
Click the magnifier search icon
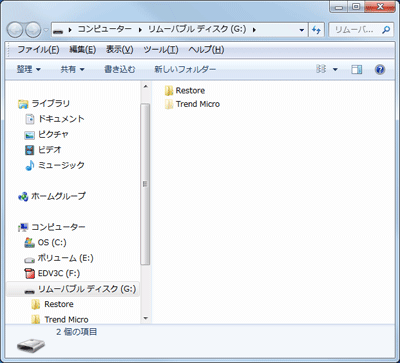[x=386, y=30]
